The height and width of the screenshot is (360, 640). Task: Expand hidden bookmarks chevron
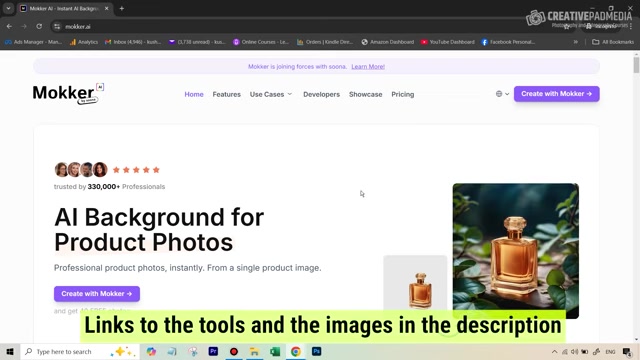tap(576, 42)
